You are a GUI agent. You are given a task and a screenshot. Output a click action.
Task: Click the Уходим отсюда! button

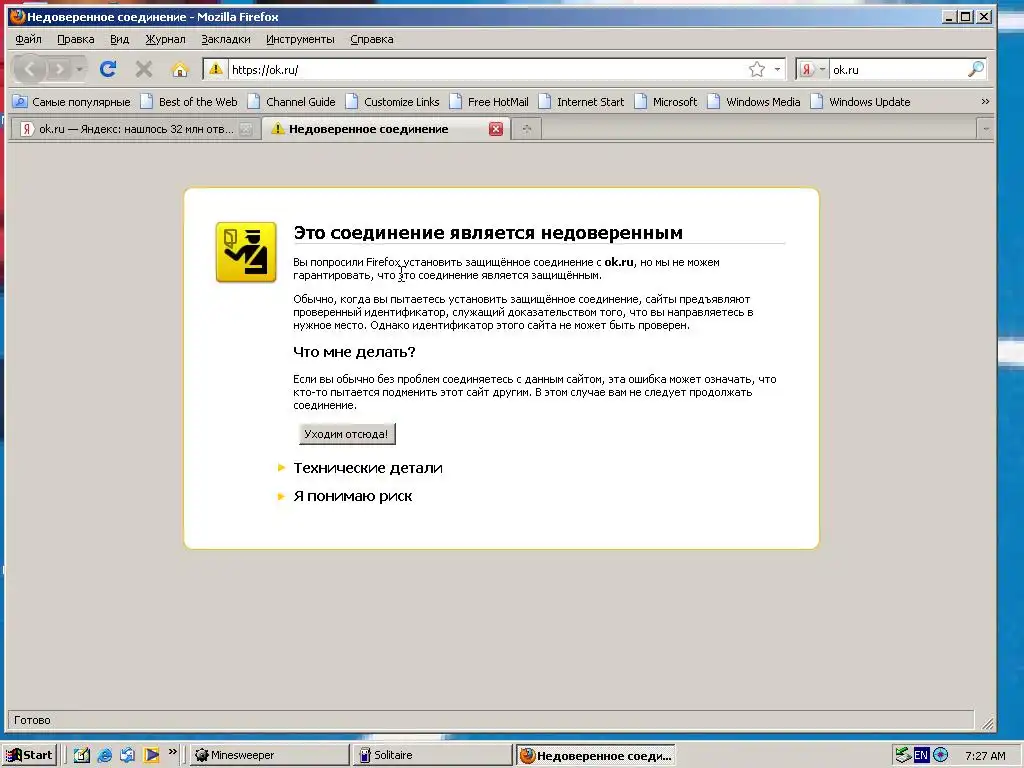pos(347,434)
